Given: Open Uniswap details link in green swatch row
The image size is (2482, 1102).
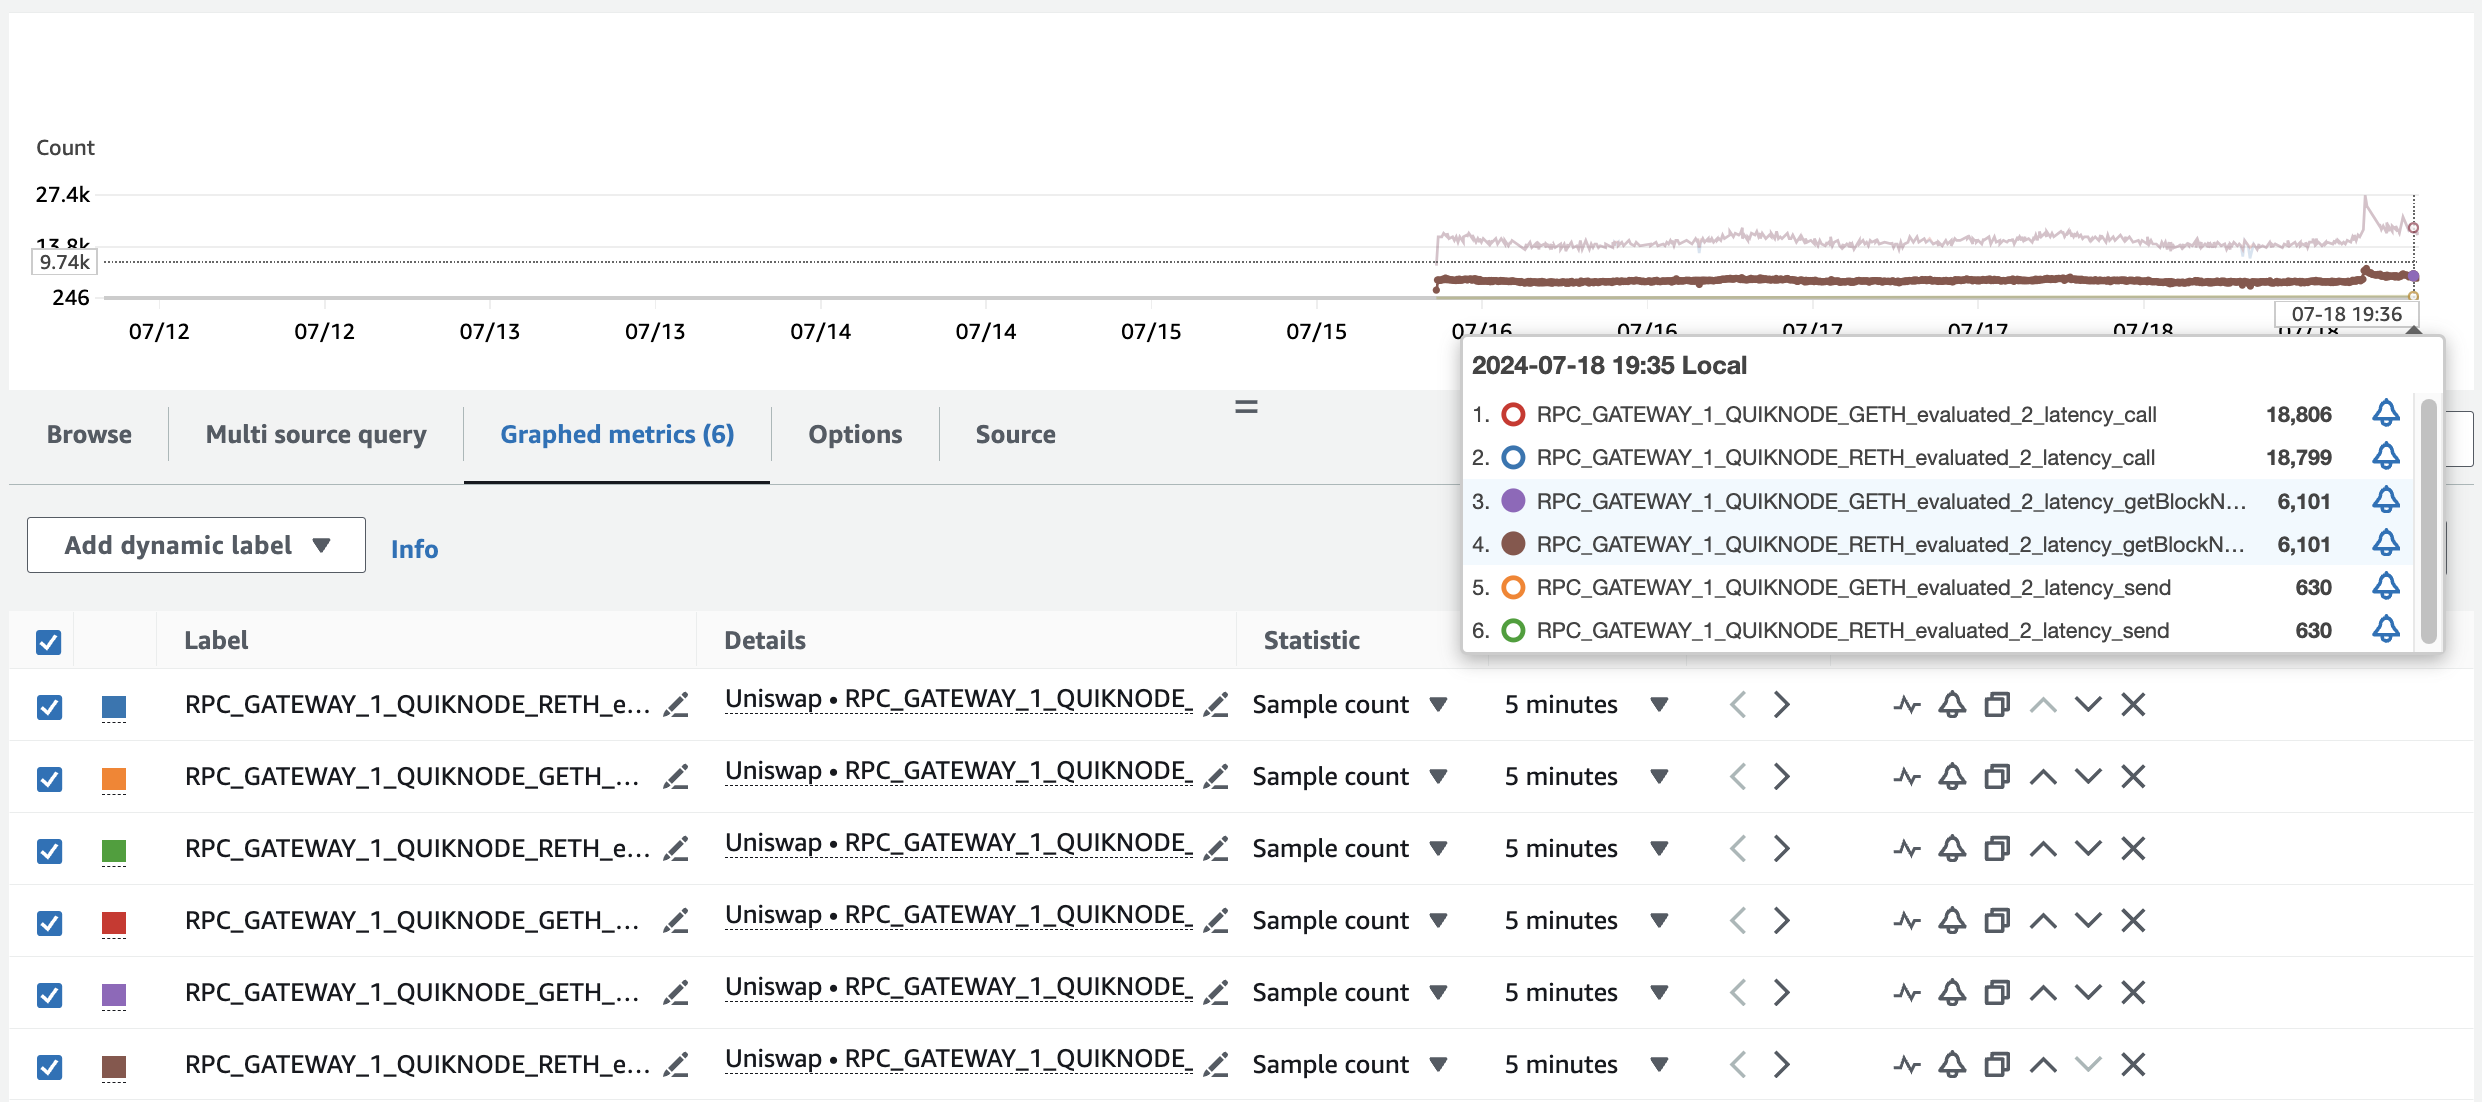Looking at the screenshot, I should (959, 843).
